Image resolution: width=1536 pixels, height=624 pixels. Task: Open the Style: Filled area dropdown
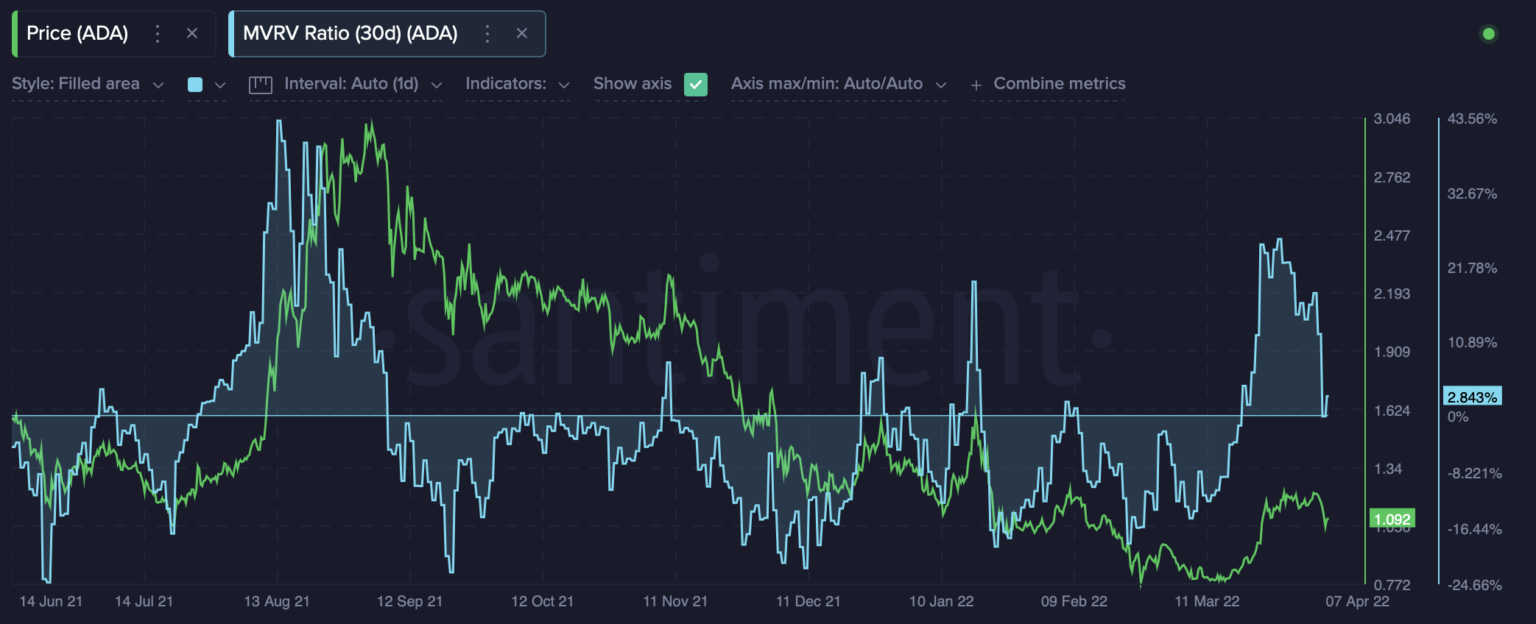coord(88,84)
